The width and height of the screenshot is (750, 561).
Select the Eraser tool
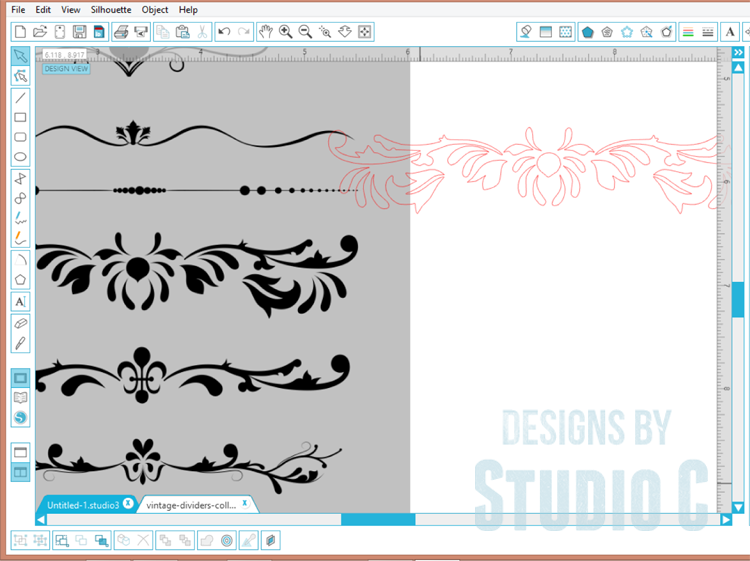coord(20,324)
